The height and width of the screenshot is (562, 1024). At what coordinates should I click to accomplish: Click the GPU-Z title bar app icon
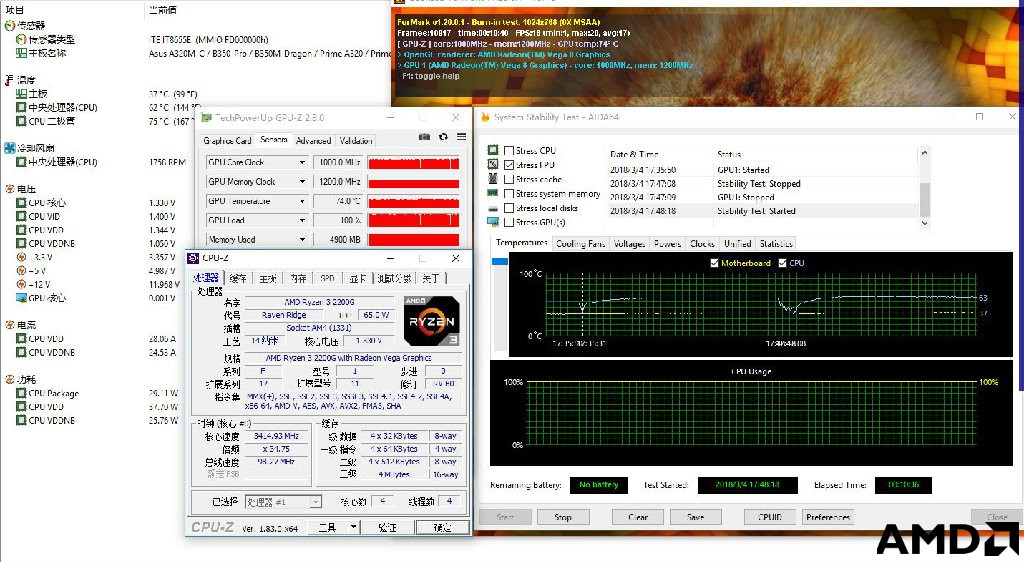[206, 117]
